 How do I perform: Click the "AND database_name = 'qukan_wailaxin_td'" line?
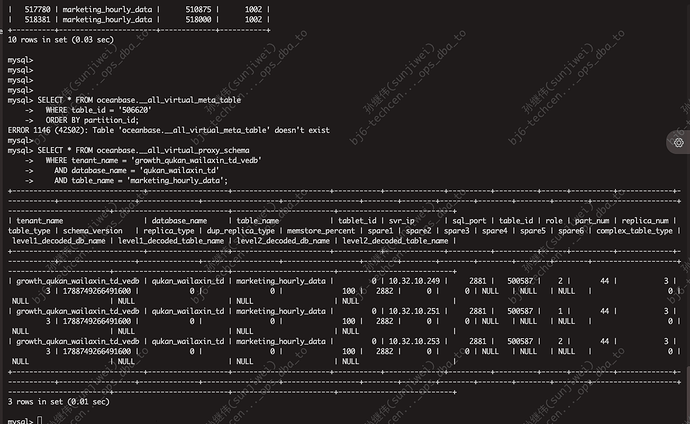tap(136, 170)
